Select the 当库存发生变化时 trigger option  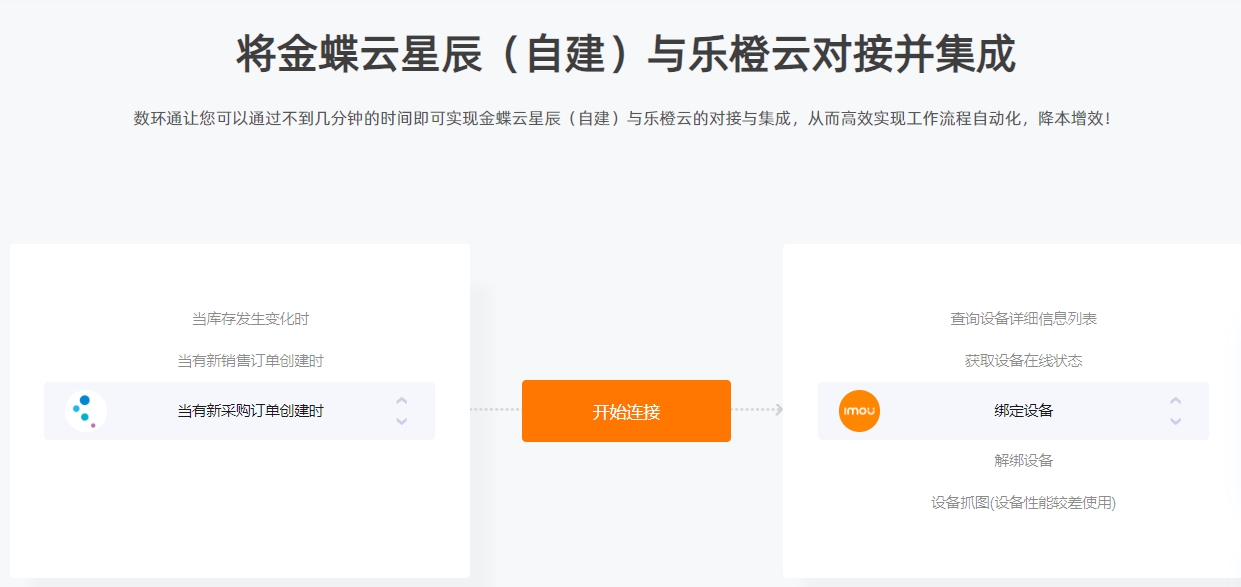point(250,319)
